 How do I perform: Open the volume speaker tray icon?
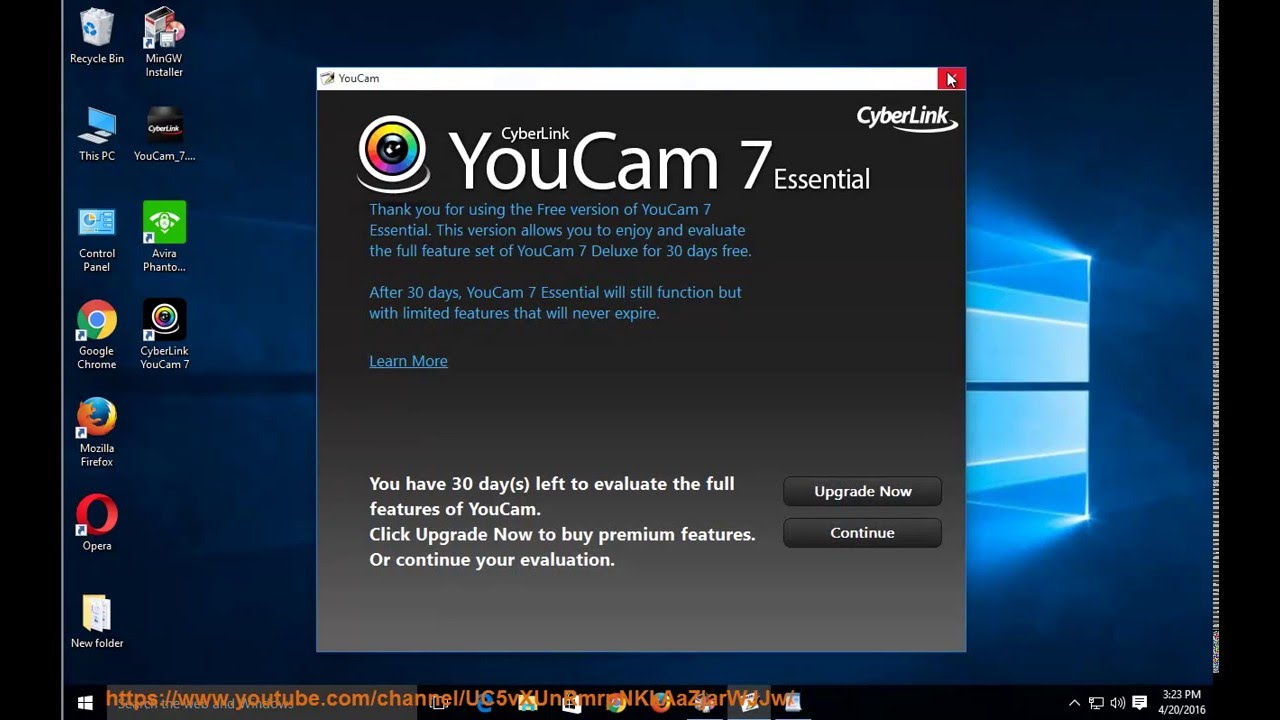[x=1117, y=703]
